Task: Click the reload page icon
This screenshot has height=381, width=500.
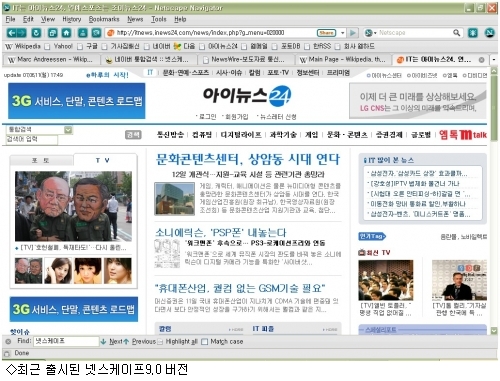Action: 36,33
